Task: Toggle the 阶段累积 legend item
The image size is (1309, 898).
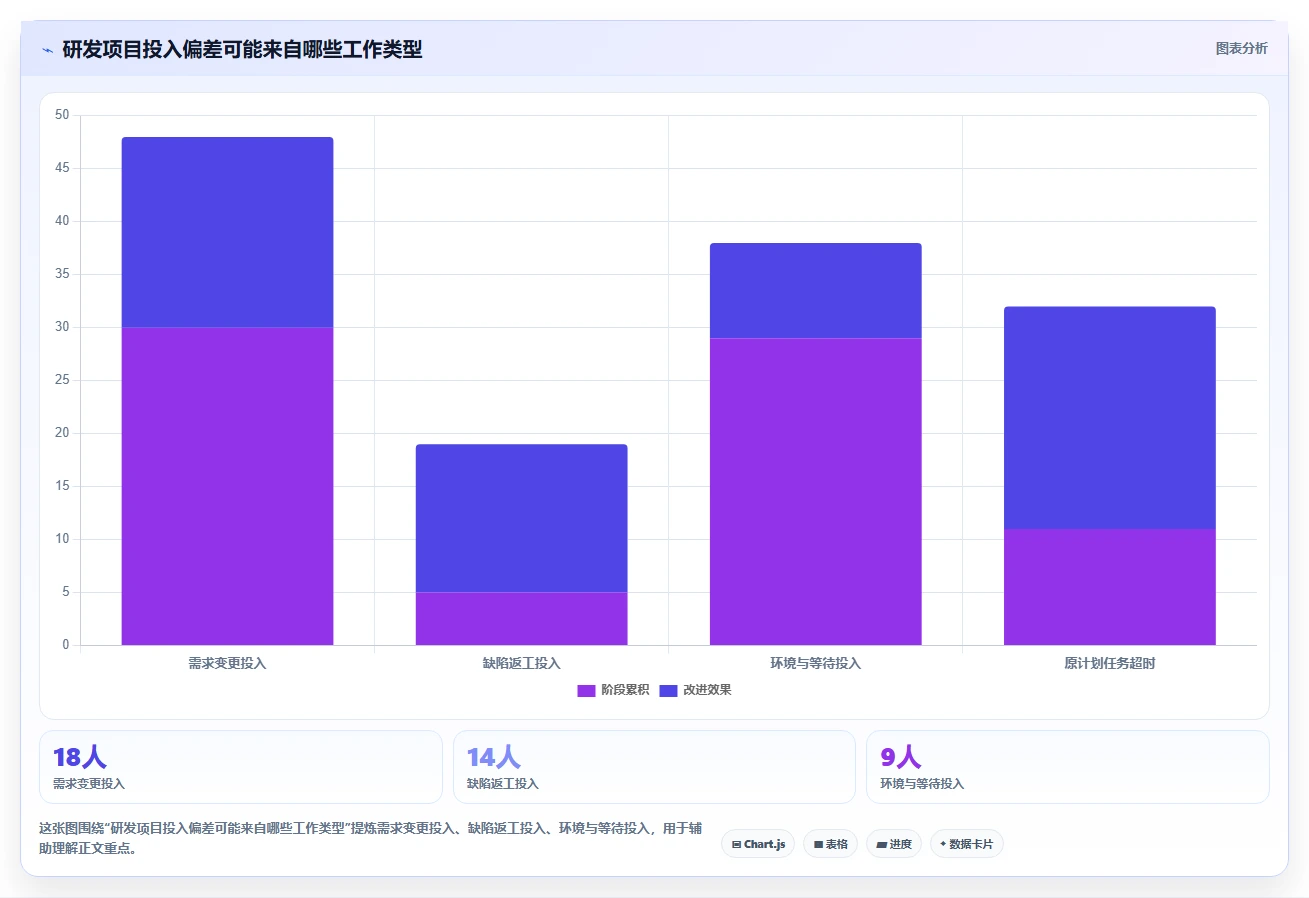Action: pos(613,690)
